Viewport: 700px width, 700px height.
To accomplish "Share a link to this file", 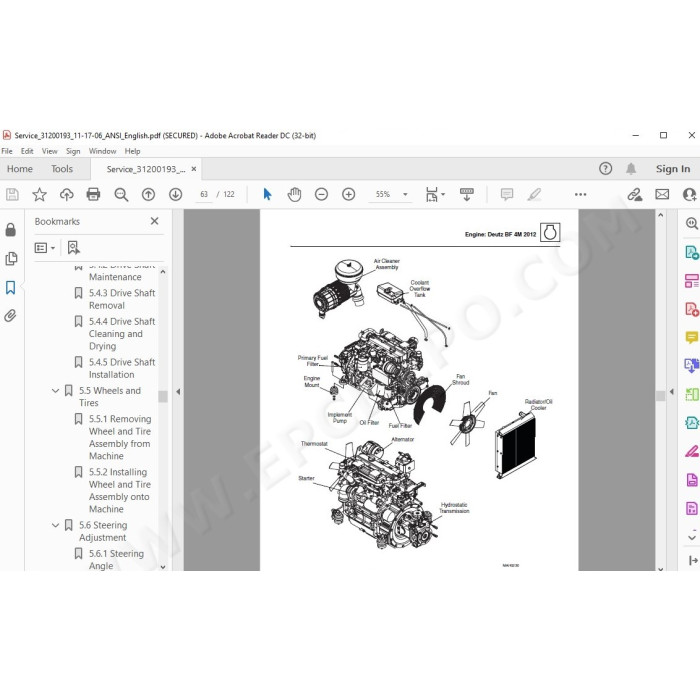I will click(634, 194).
